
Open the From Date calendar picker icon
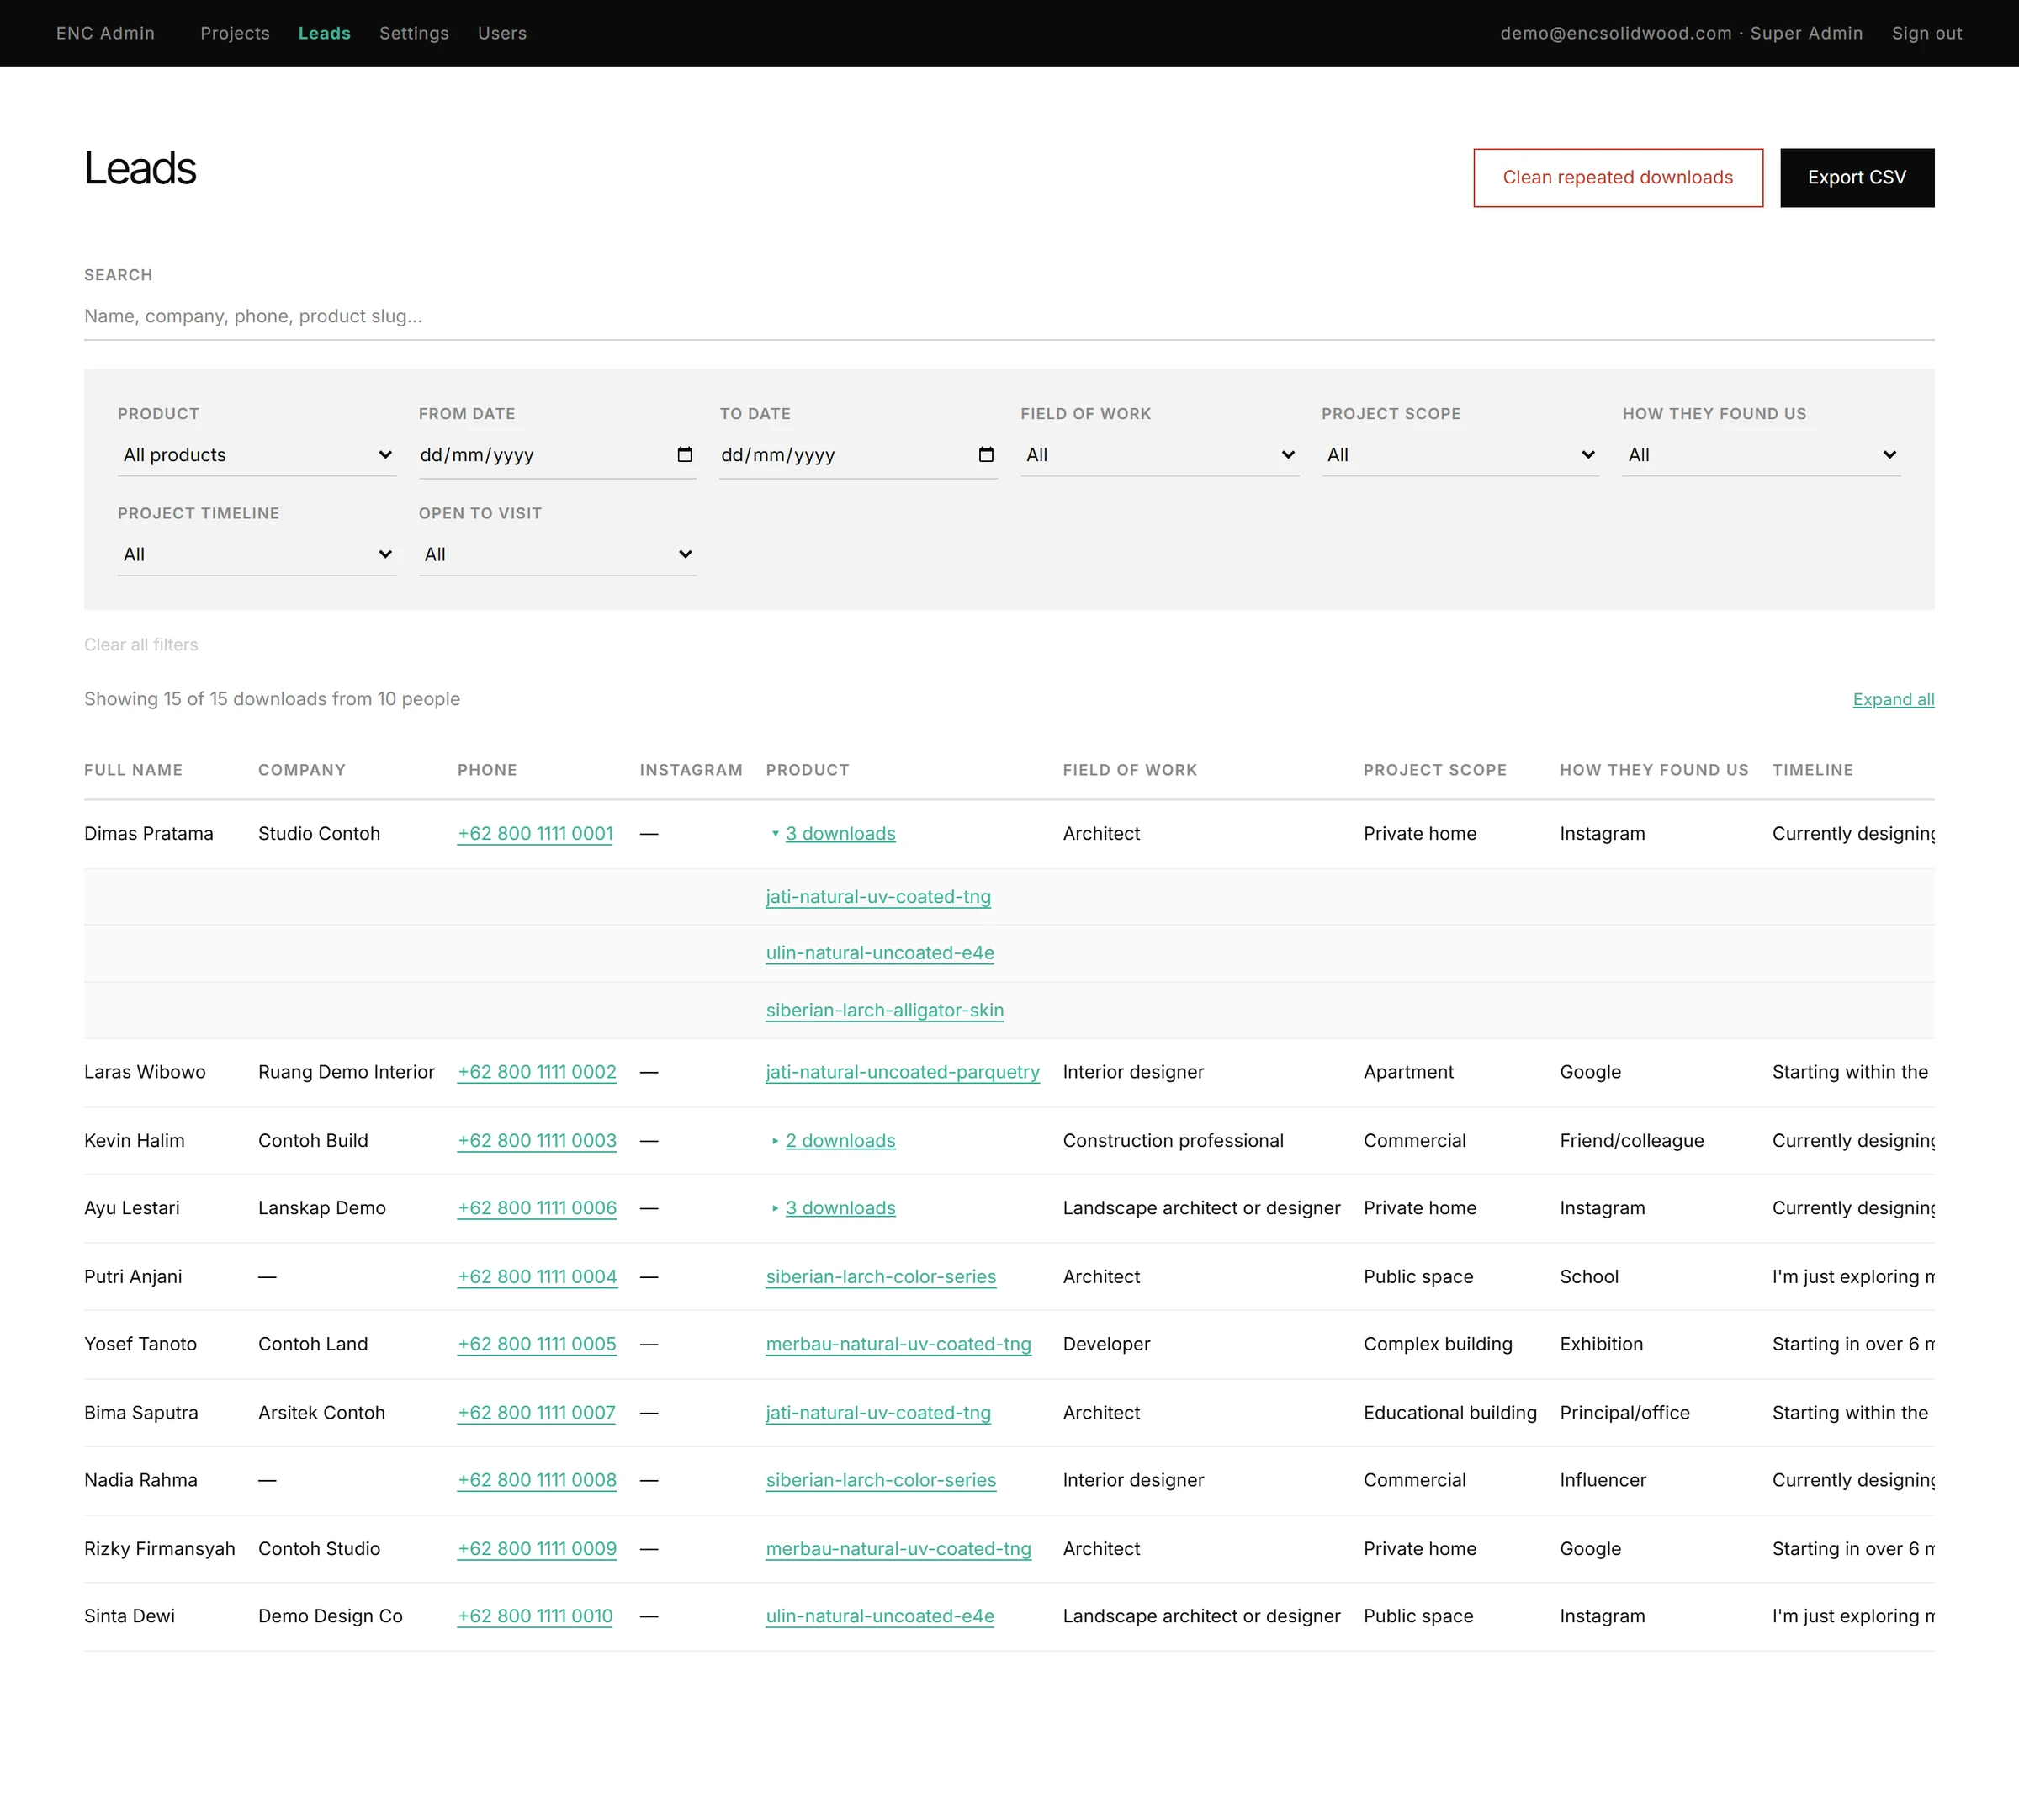point(684,455)
